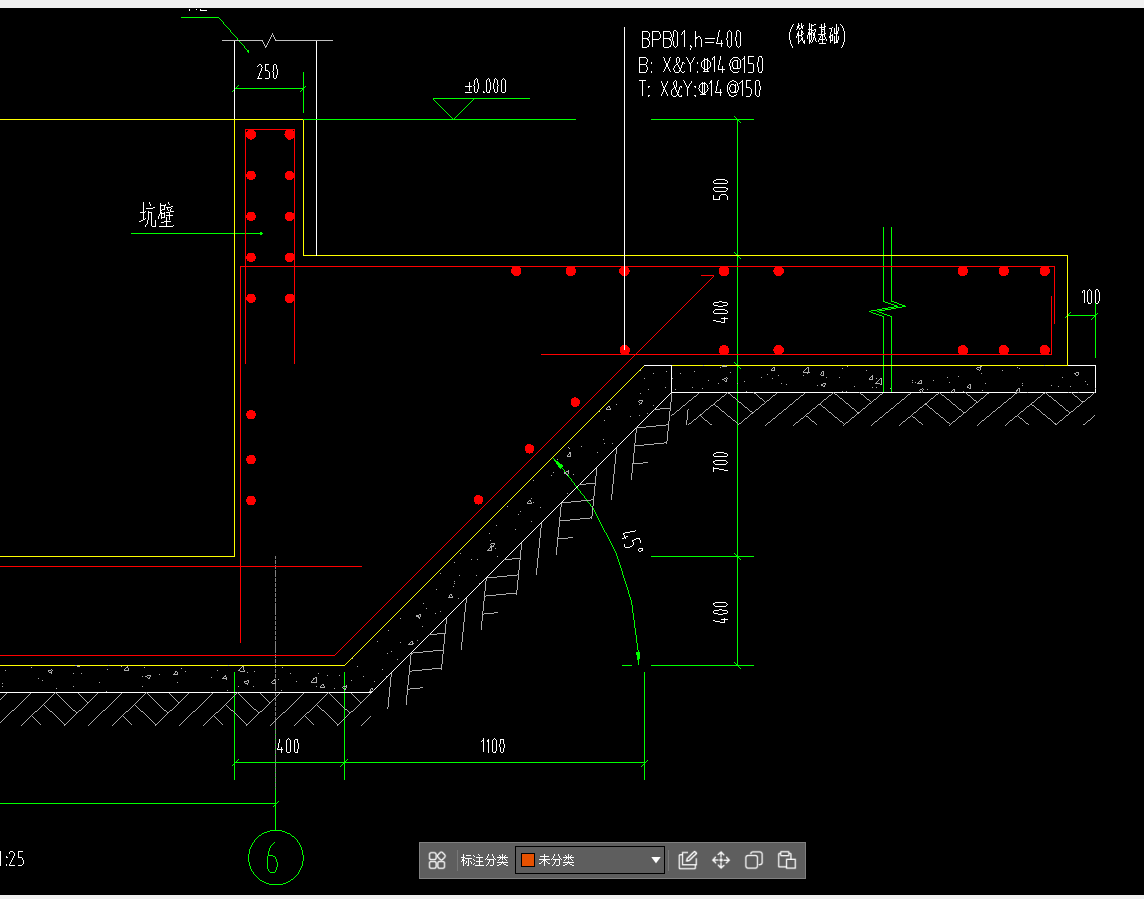This screenshot has width=1144, height=899.
Task: Select the 1100 horizontal dimension text
Action: coord(492,746)
